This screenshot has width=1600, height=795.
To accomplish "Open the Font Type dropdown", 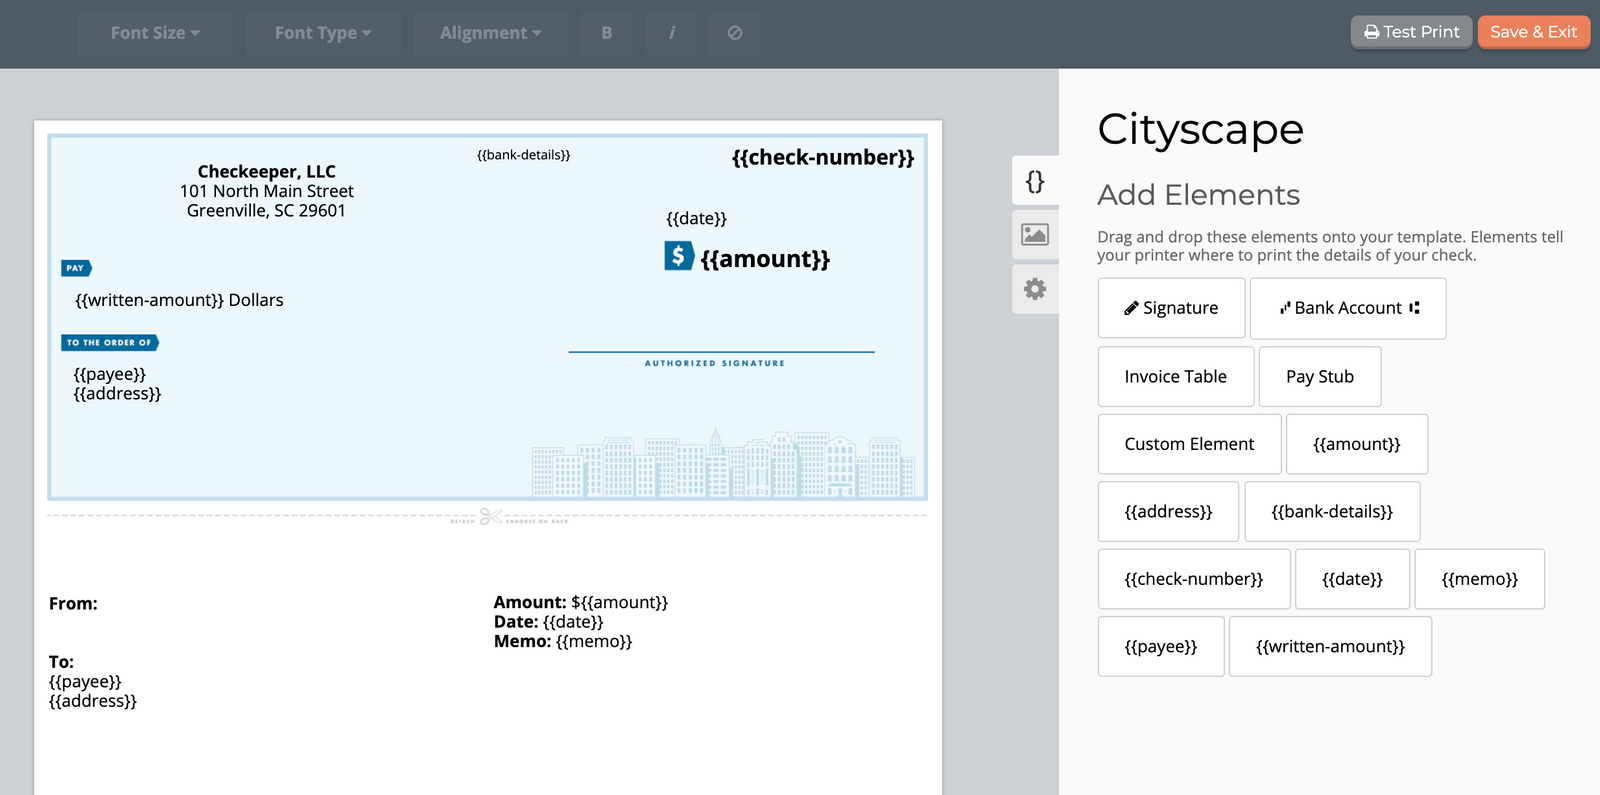I will click(322, 33).
